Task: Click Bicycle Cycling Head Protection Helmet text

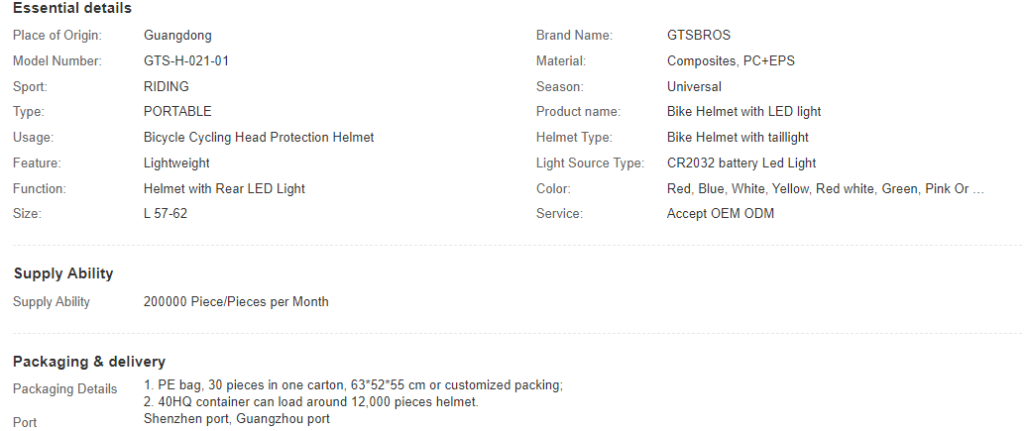Action: click(x=259, y=138)
